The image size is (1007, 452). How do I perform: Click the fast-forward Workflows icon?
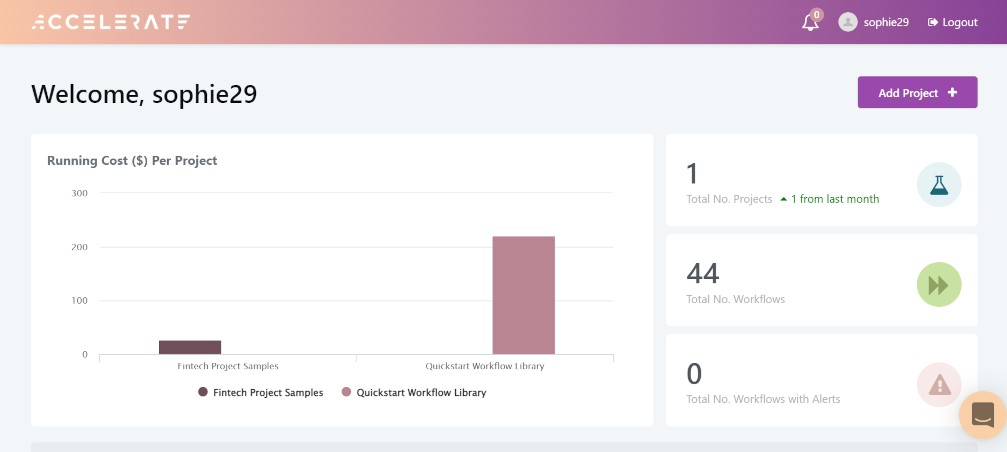tap(938, 285)
